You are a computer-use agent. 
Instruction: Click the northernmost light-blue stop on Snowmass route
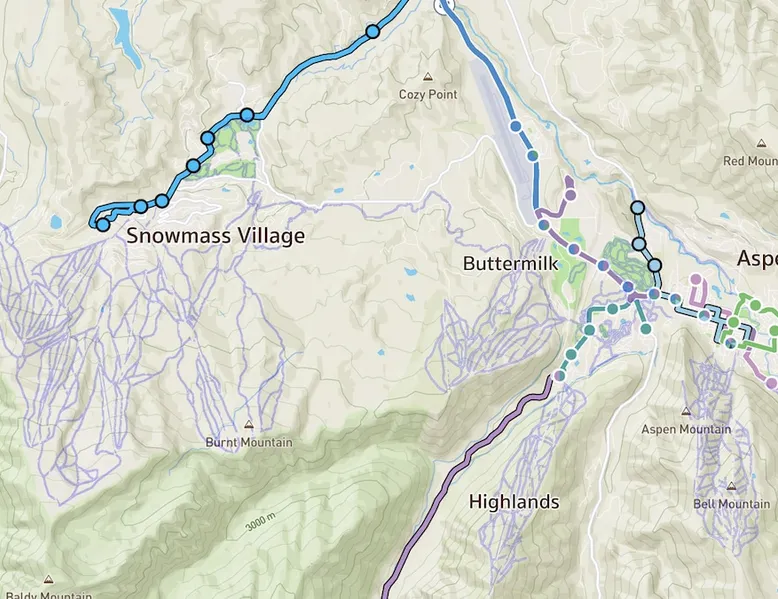[x=373, y=32]
